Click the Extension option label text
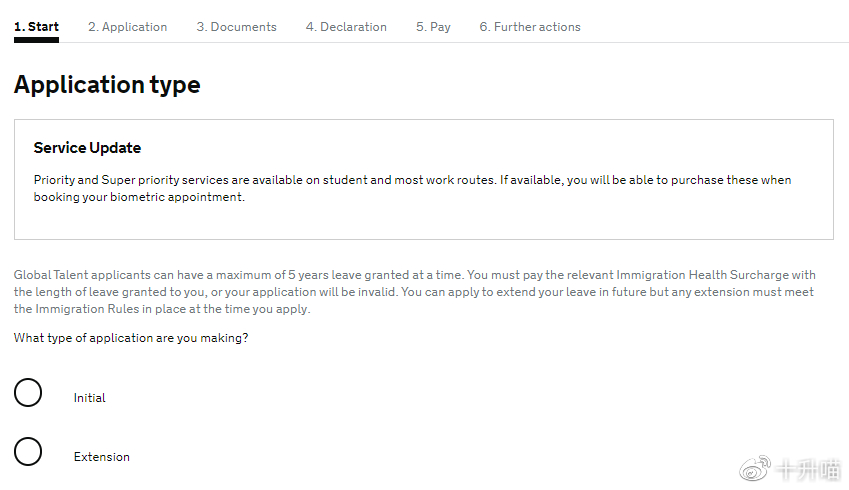The image size is (849, 490). [x=101, y=457]
